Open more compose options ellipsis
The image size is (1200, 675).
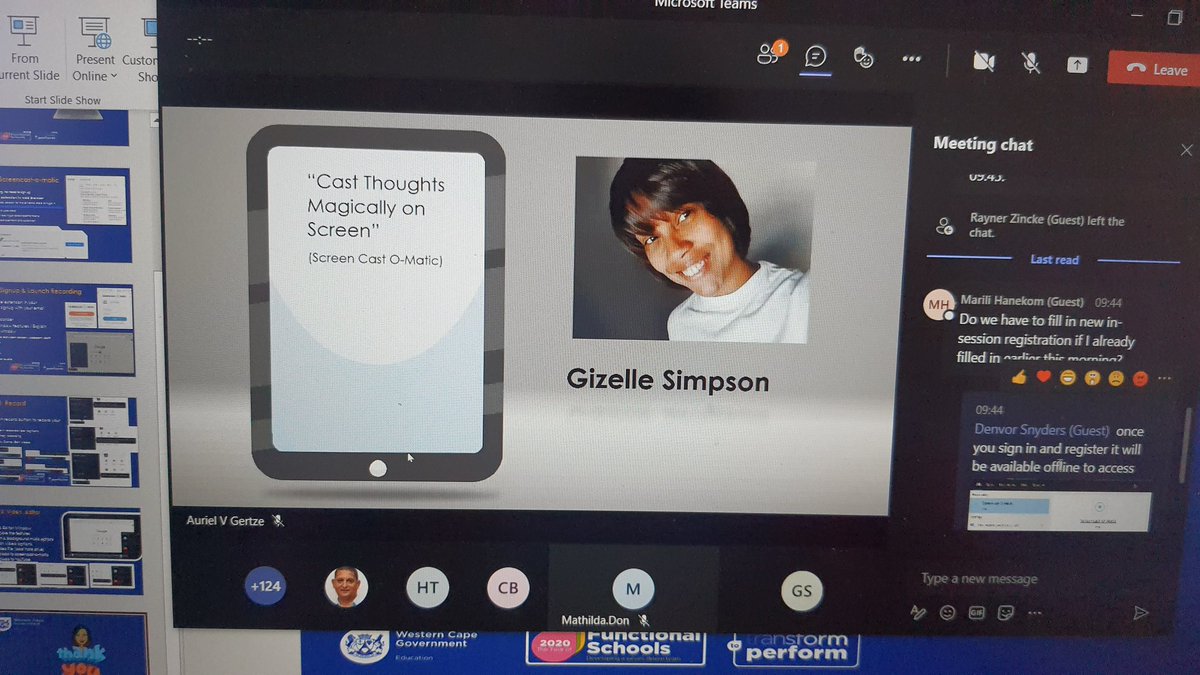click(x=1033, y=613)
